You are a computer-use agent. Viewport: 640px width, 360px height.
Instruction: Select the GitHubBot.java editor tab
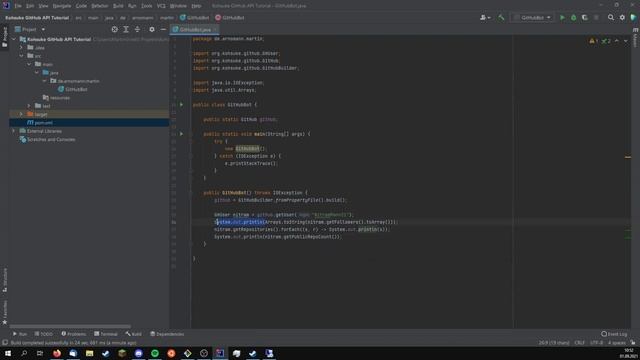tap(195, 29)
